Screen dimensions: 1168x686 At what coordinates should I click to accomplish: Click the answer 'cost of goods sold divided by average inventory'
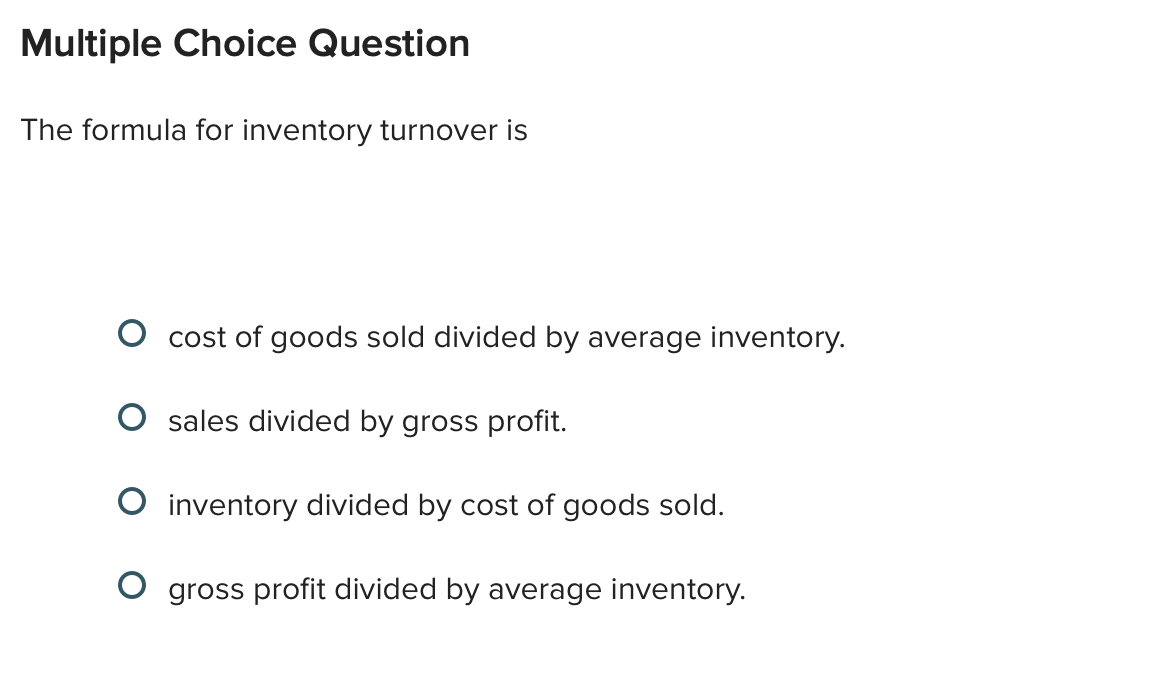506,337
